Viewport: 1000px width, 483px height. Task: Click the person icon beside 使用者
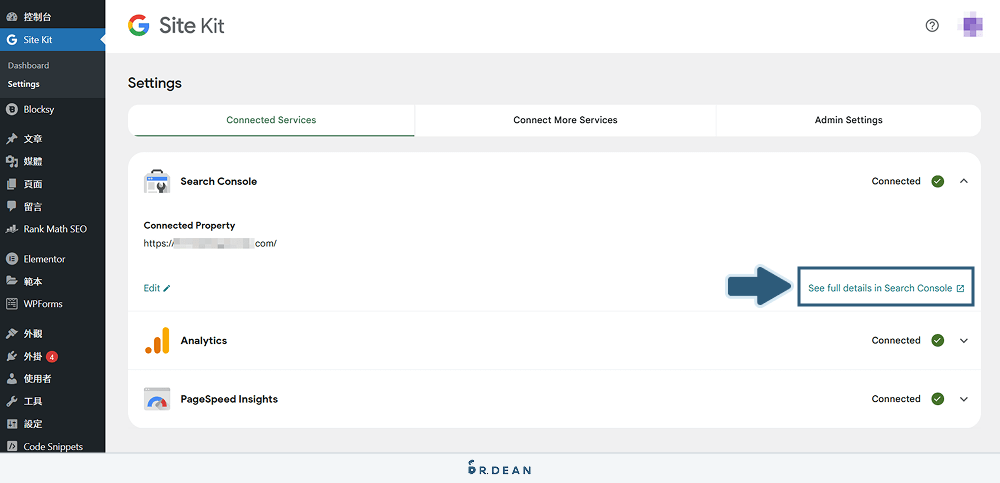point(11,379)
